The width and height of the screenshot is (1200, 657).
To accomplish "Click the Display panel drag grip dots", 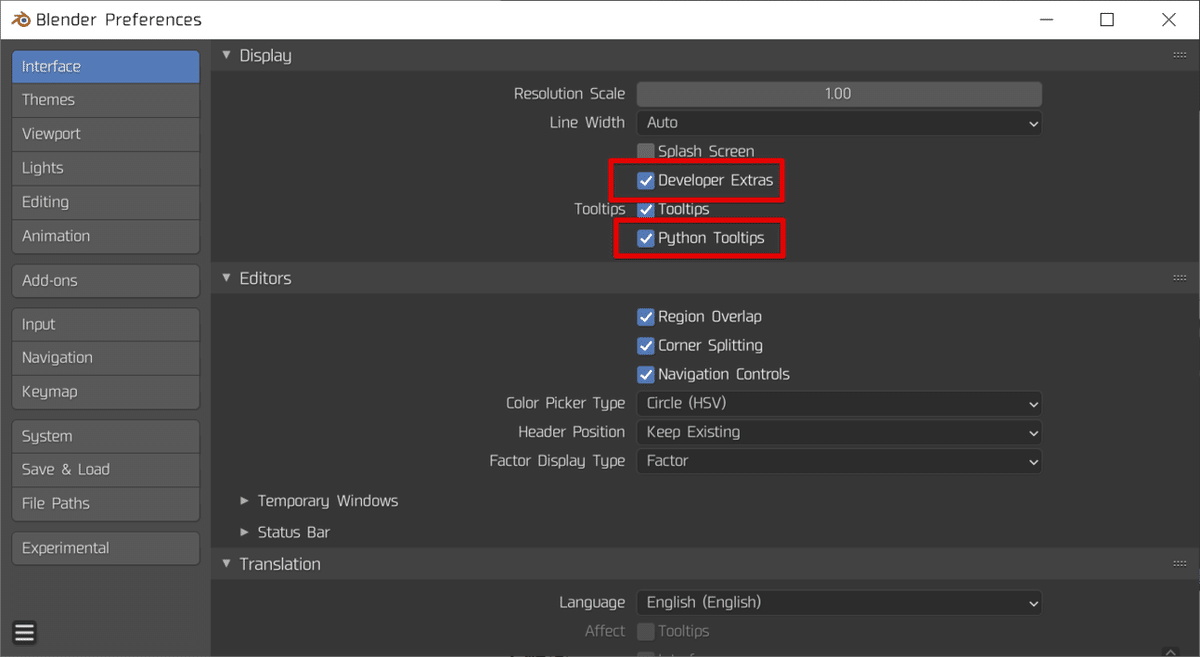I will click(x=1179, y=55).
